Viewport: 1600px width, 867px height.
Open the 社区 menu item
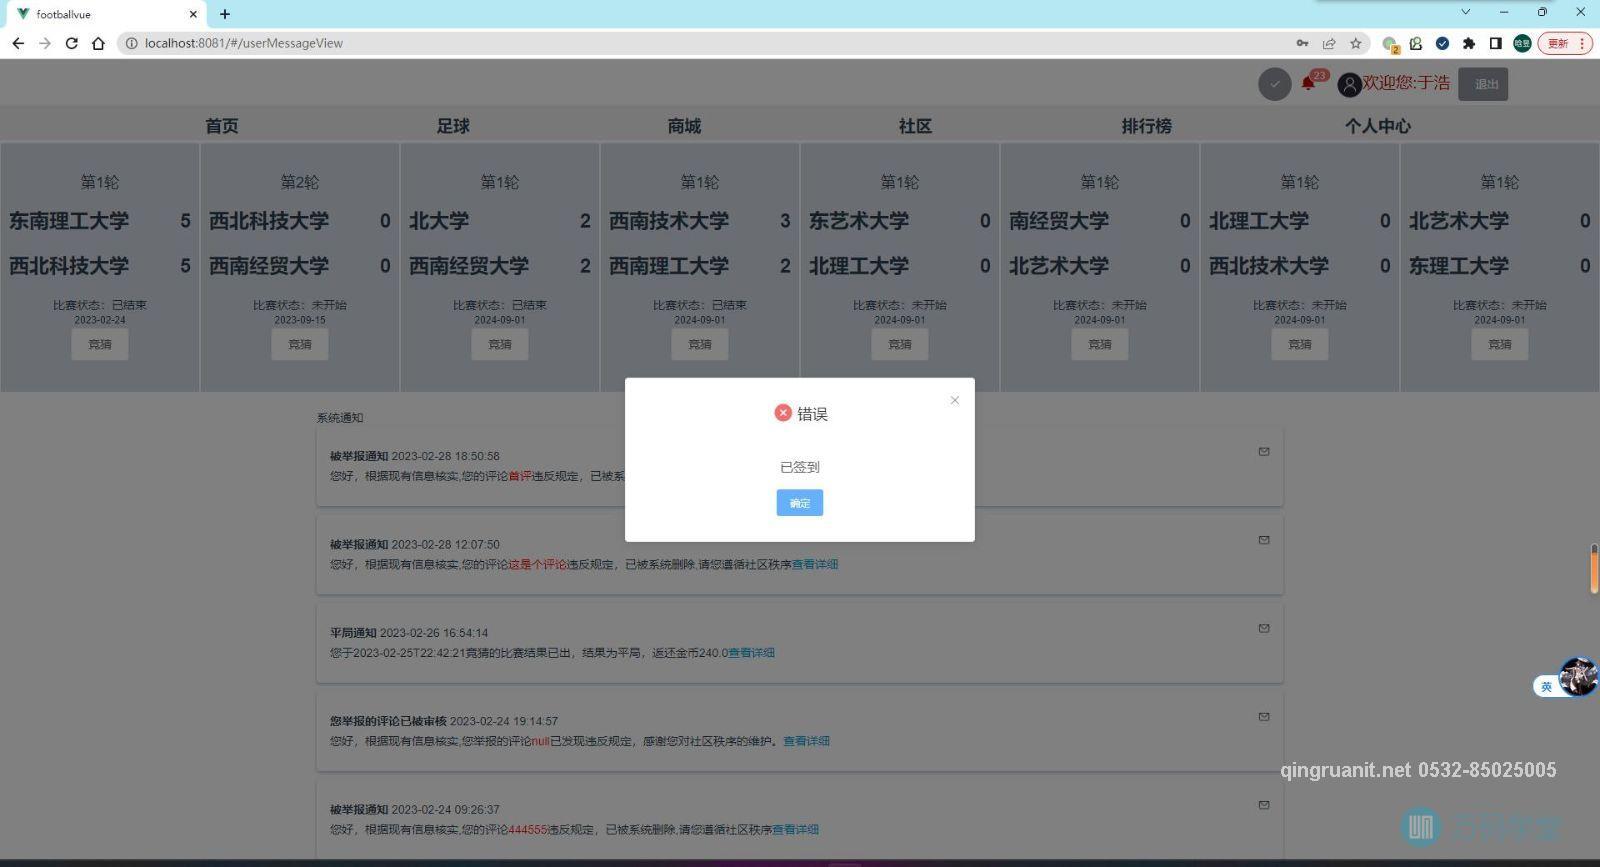(x=915, y=126)
